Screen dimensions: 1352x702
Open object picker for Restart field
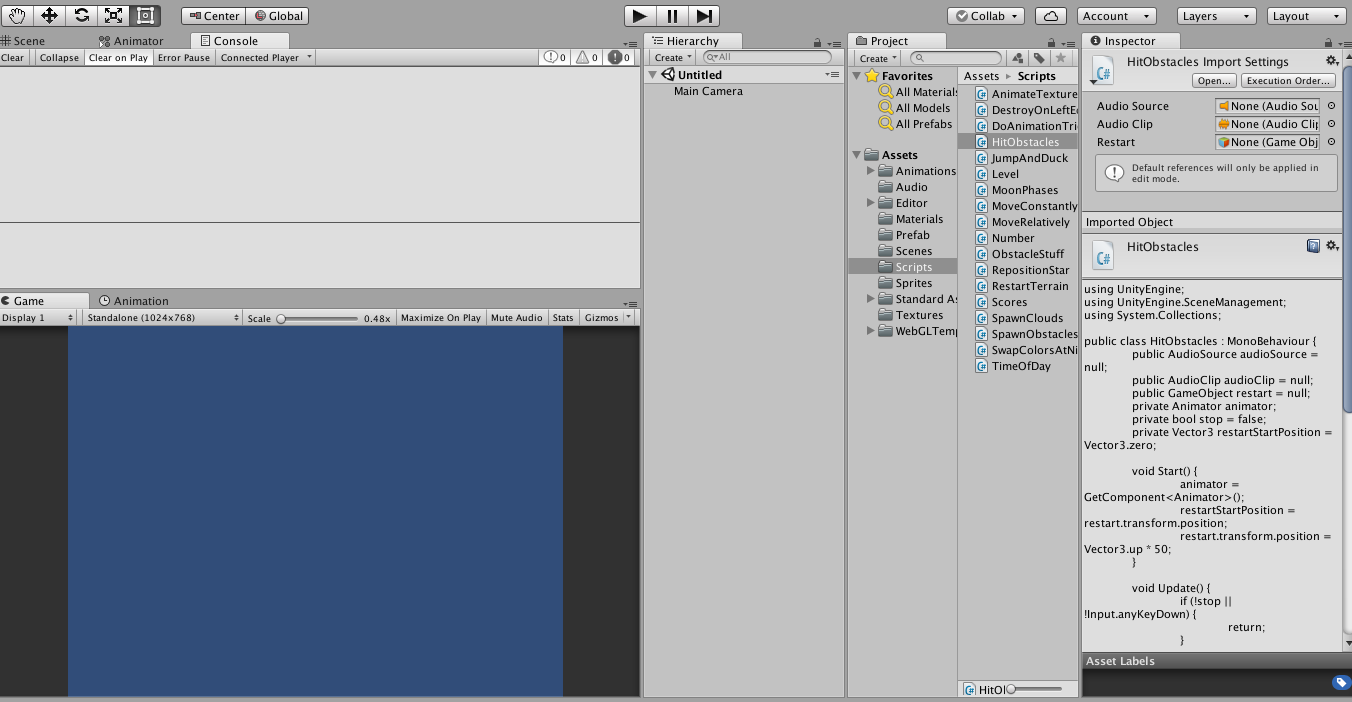pyautogui.click(x=1331, y=142)
